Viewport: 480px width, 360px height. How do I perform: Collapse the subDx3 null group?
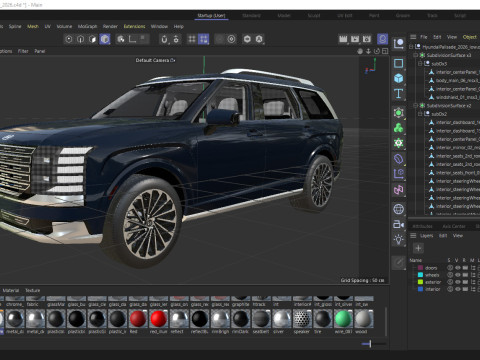click(x=420, y=64)
